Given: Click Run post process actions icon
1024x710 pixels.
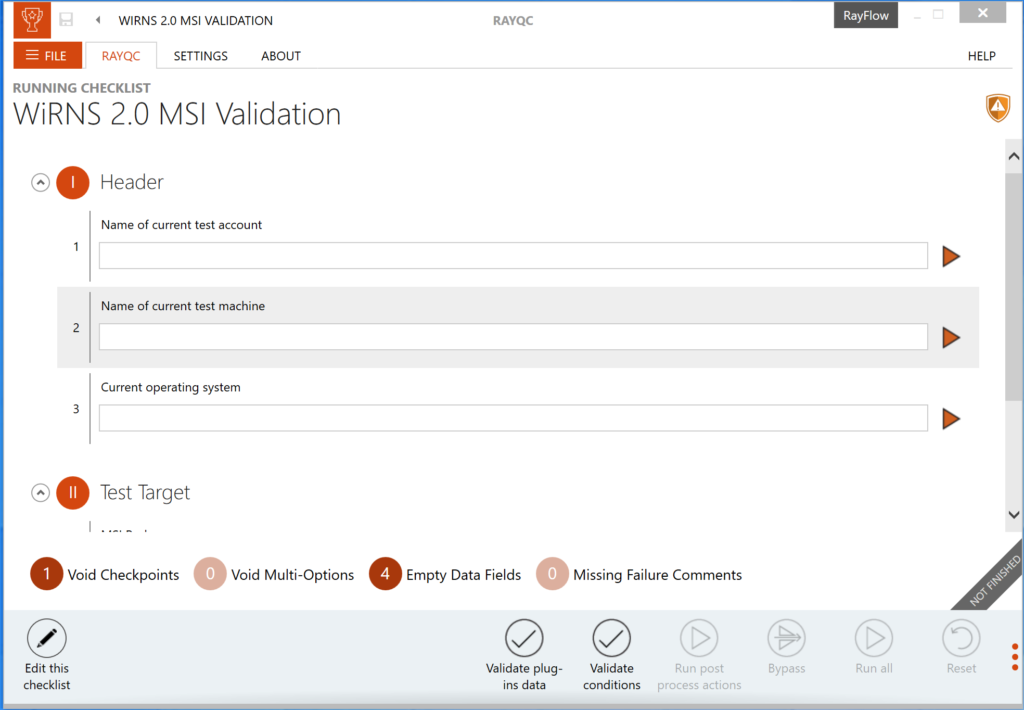Looking at the screenshot, I should pyautogui.click(x=699, y=638).
